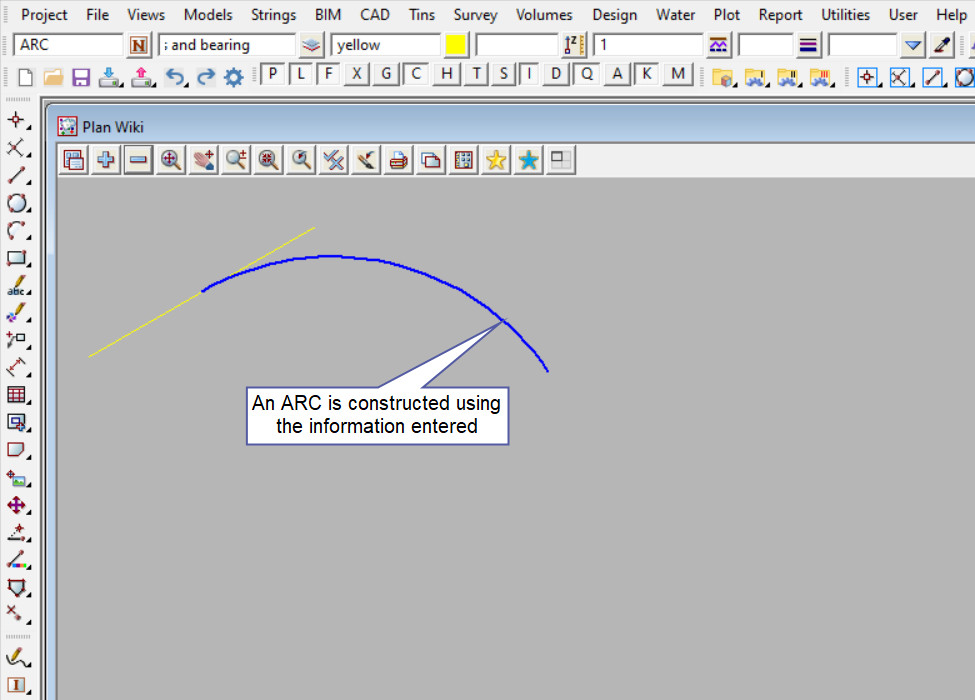Toggle the M snap button

coord(679,74)
